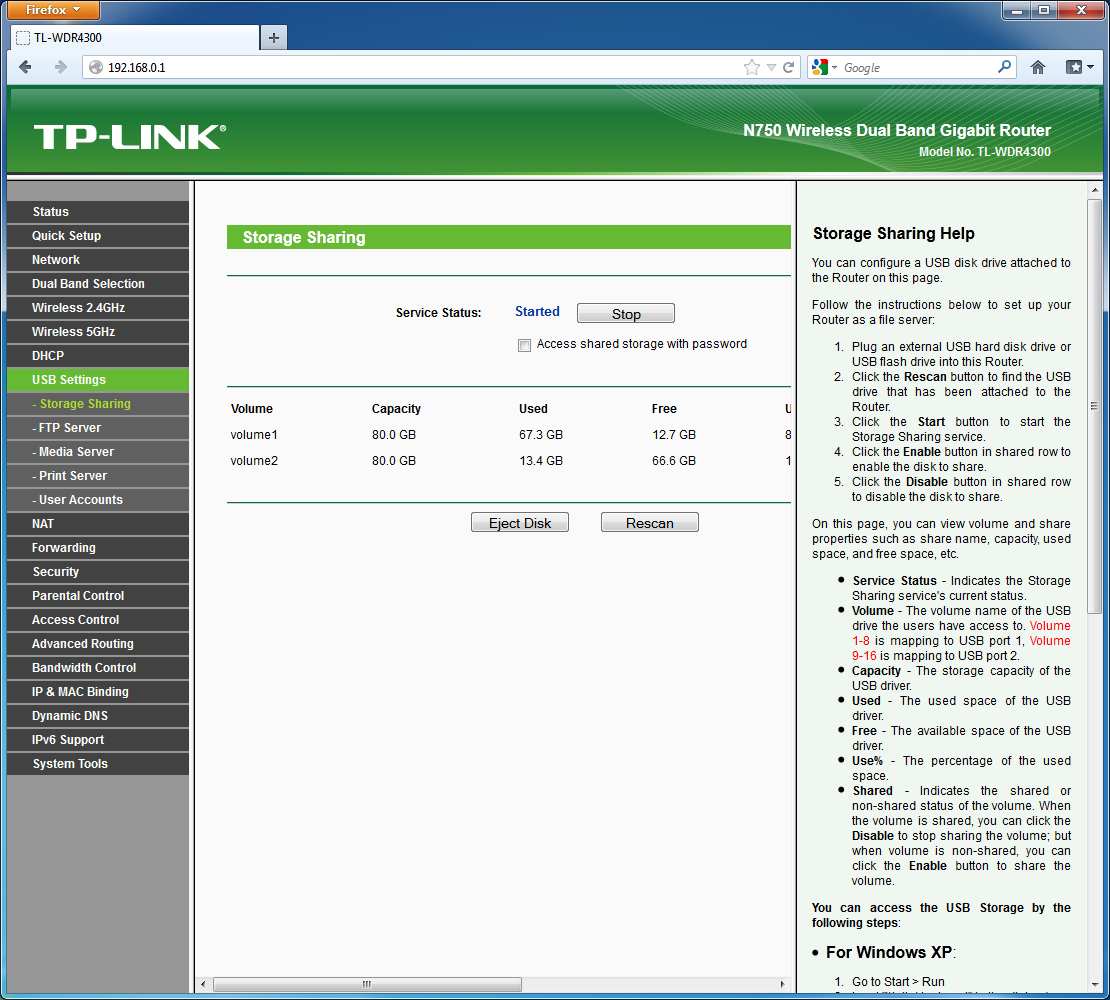Click the search magnifier icon

[x=1004, y=67]
